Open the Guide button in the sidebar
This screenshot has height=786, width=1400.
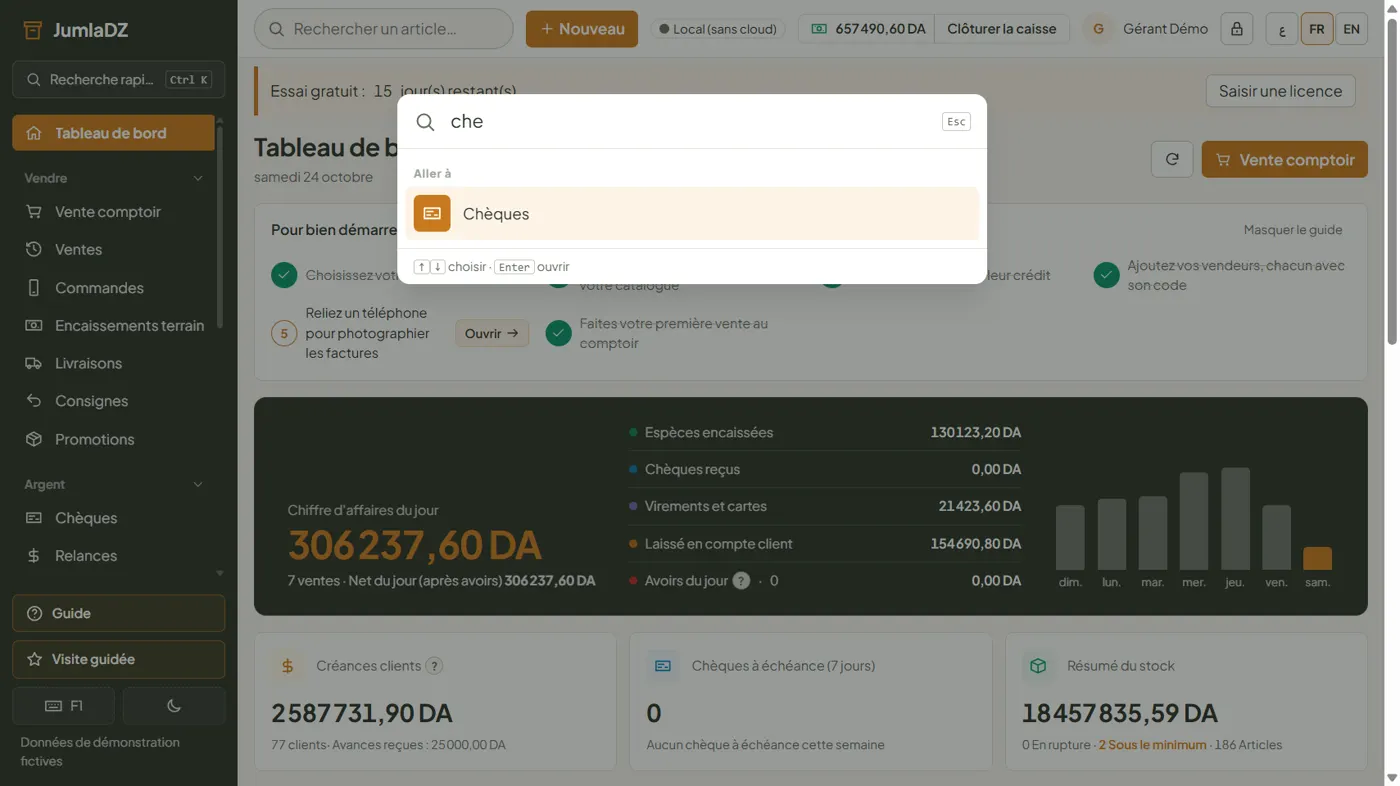119,613
